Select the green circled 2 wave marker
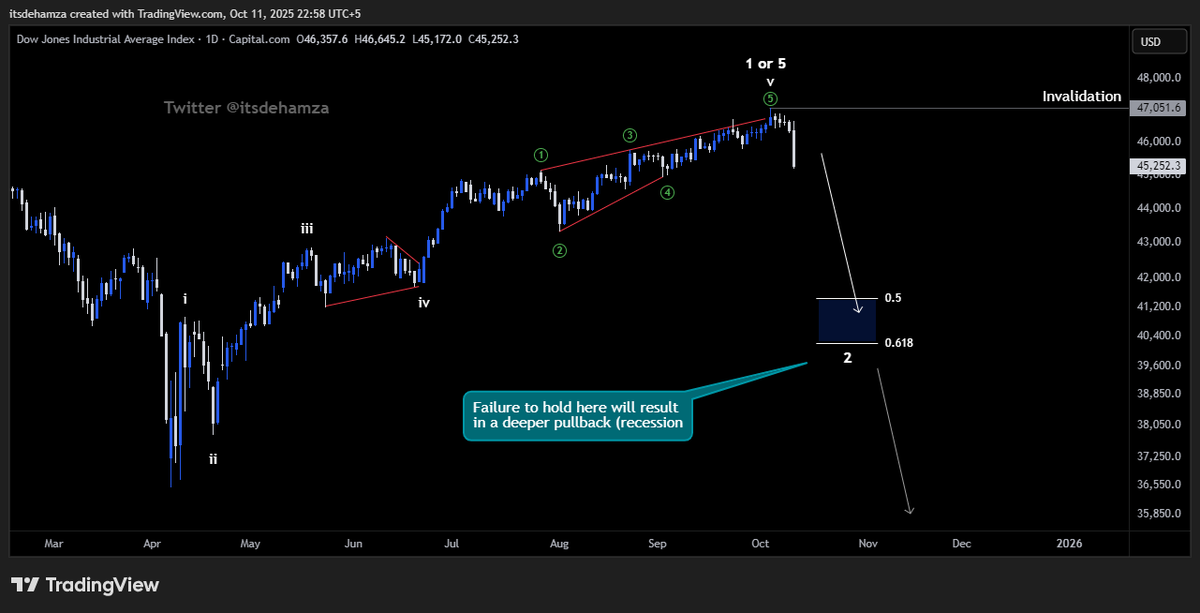Image resolution: width=1200 pixels, height=613 pixels. [x=560, y=250]
